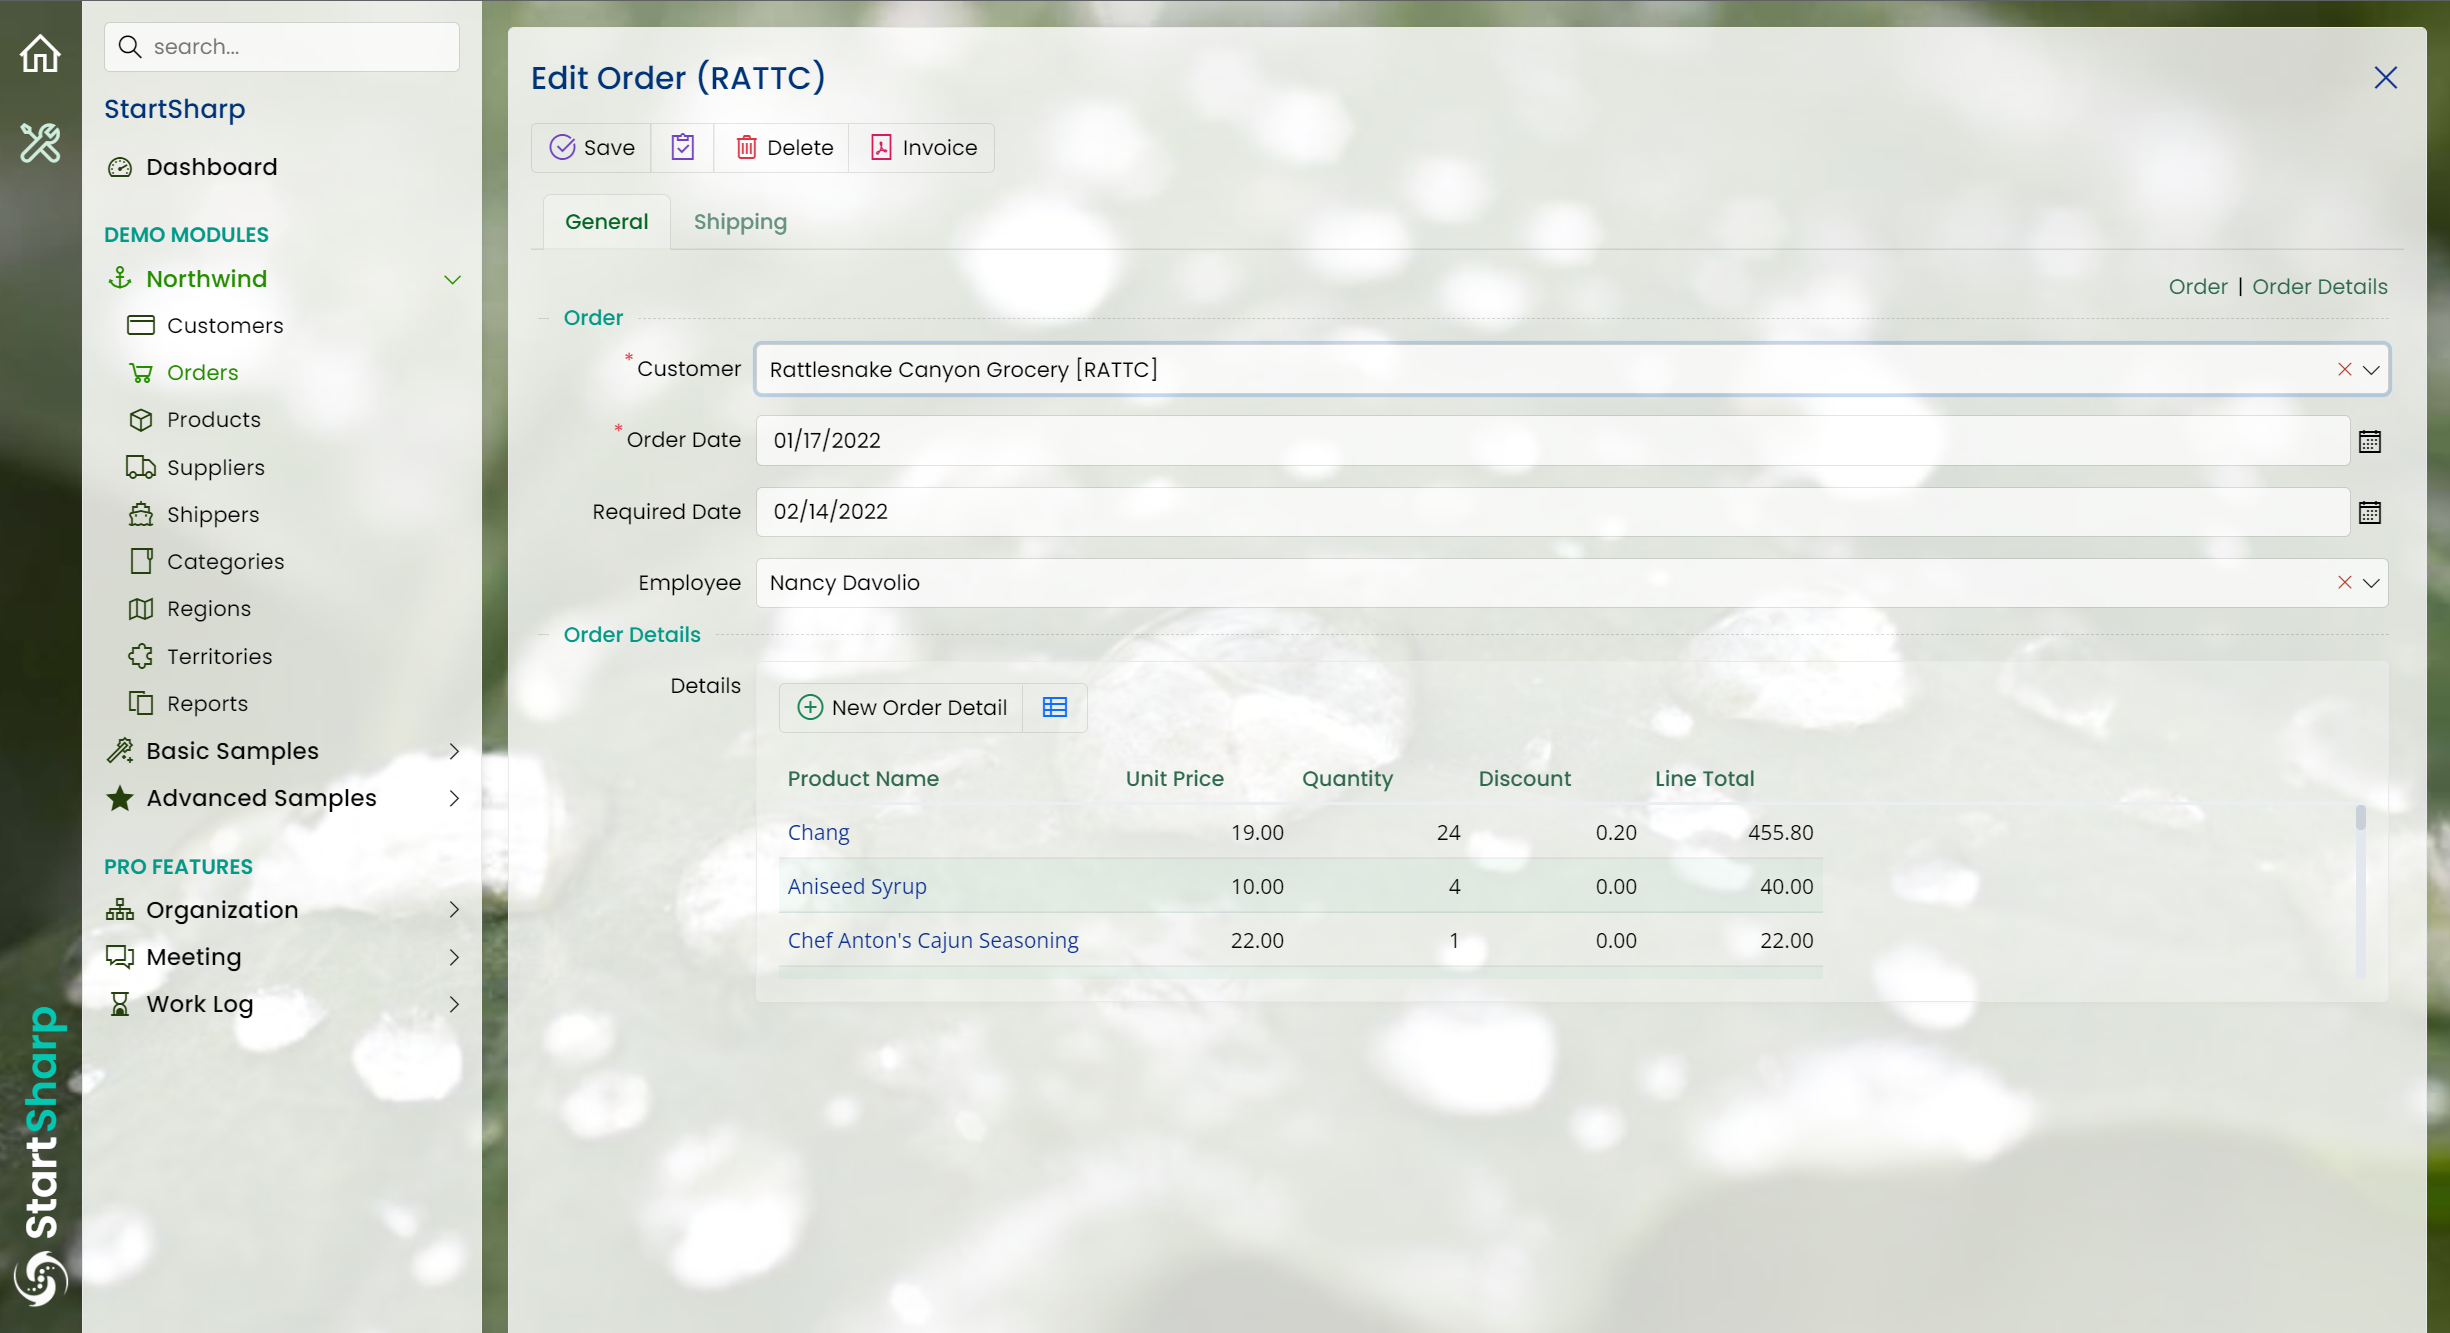2450x1333 pixels.
Task: Open the Customer dropdown arrow
Action: (2371, 369)
